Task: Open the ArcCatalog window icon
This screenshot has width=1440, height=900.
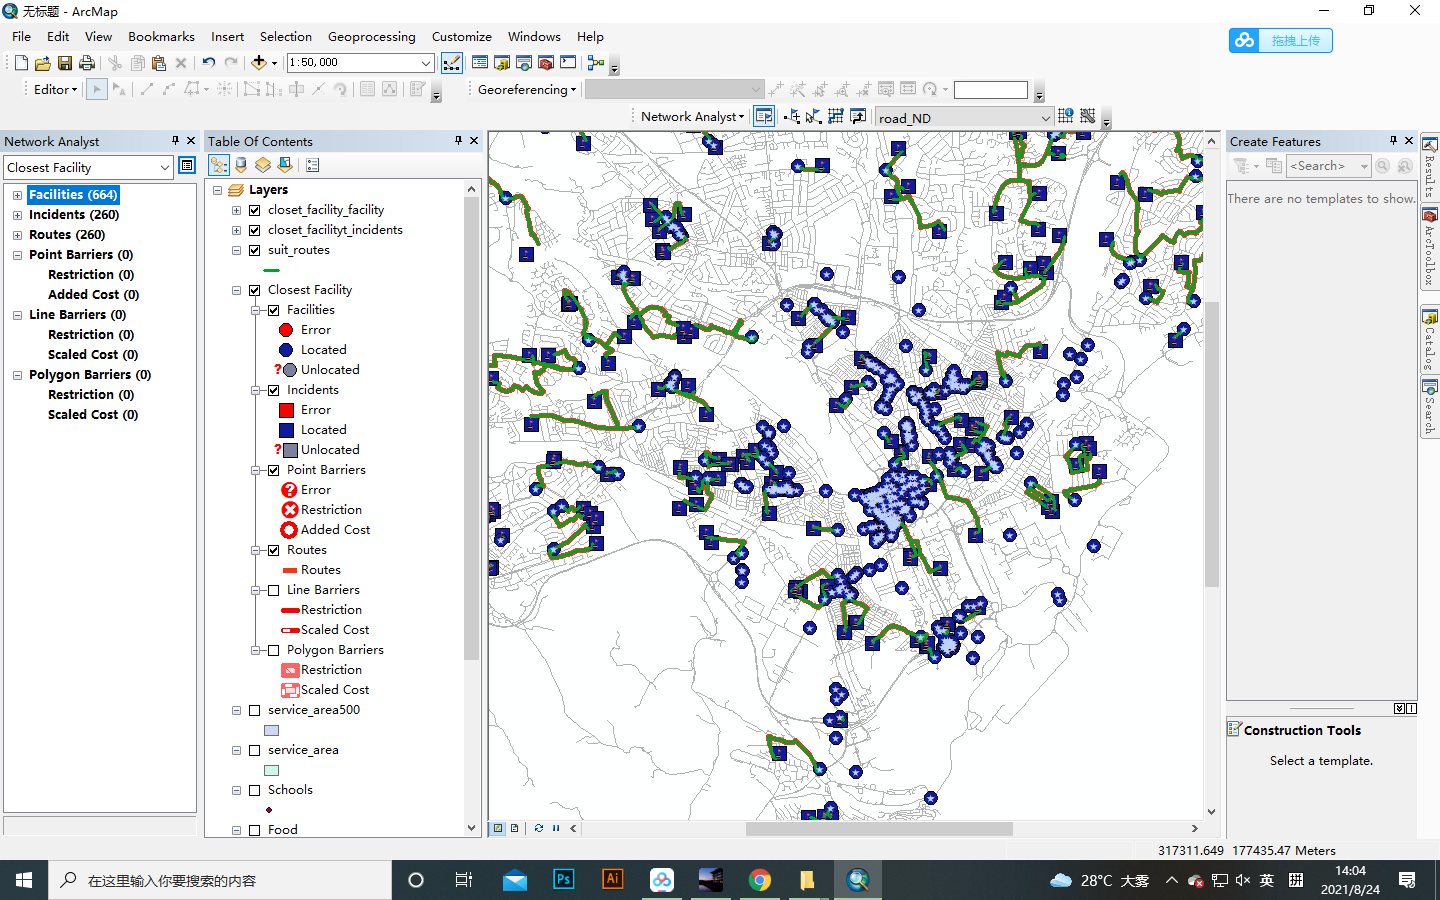Action: click(1430, 346)
